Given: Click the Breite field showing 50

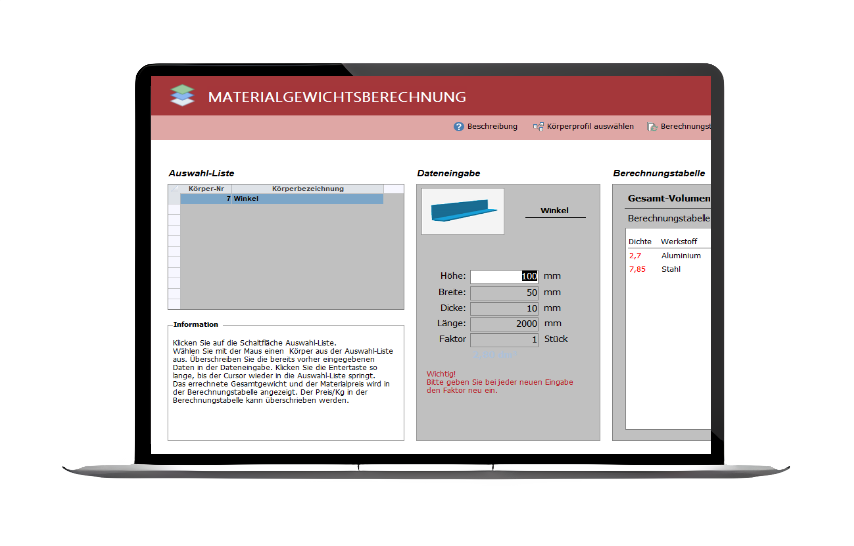Looking at the screenshot, I should click(x=504, y=292).
